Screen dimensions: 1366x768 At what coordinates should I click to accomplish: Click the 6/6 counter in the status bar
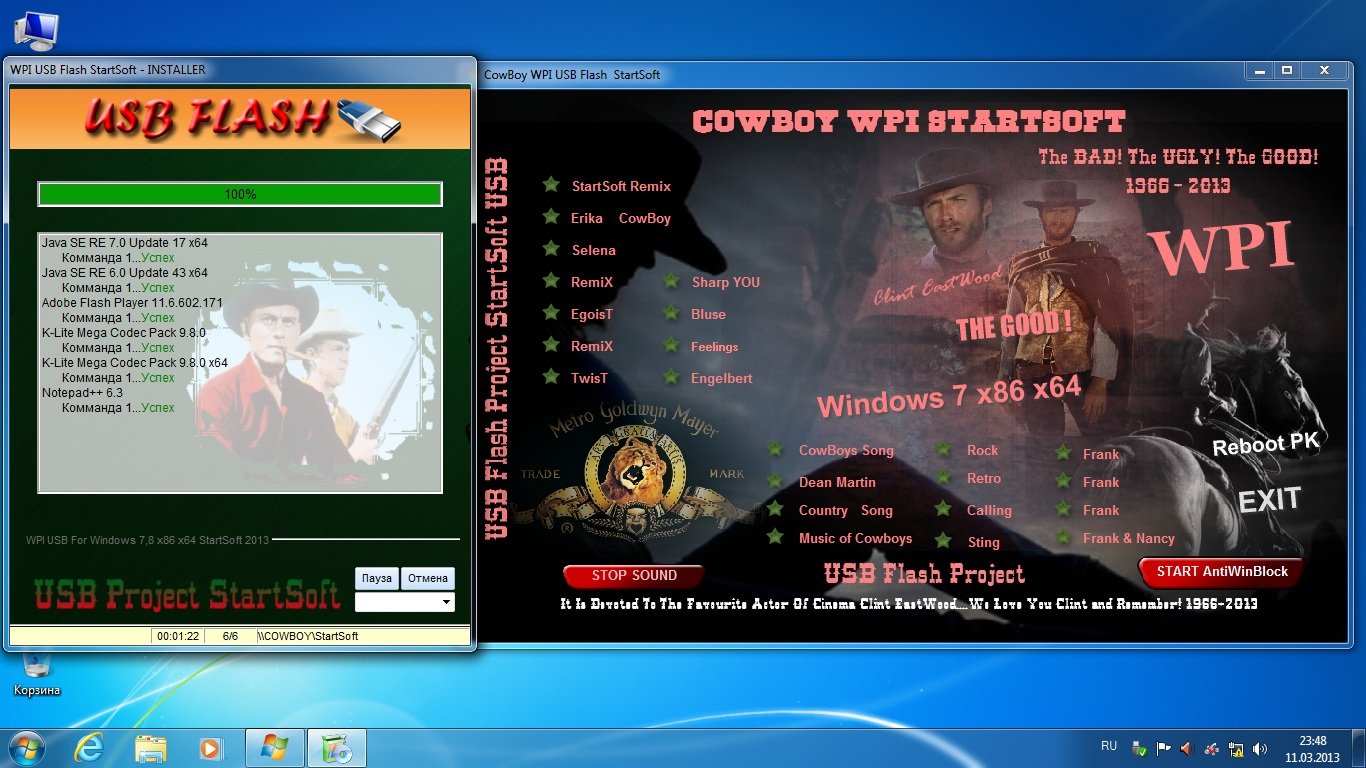(x=230, y=636)
